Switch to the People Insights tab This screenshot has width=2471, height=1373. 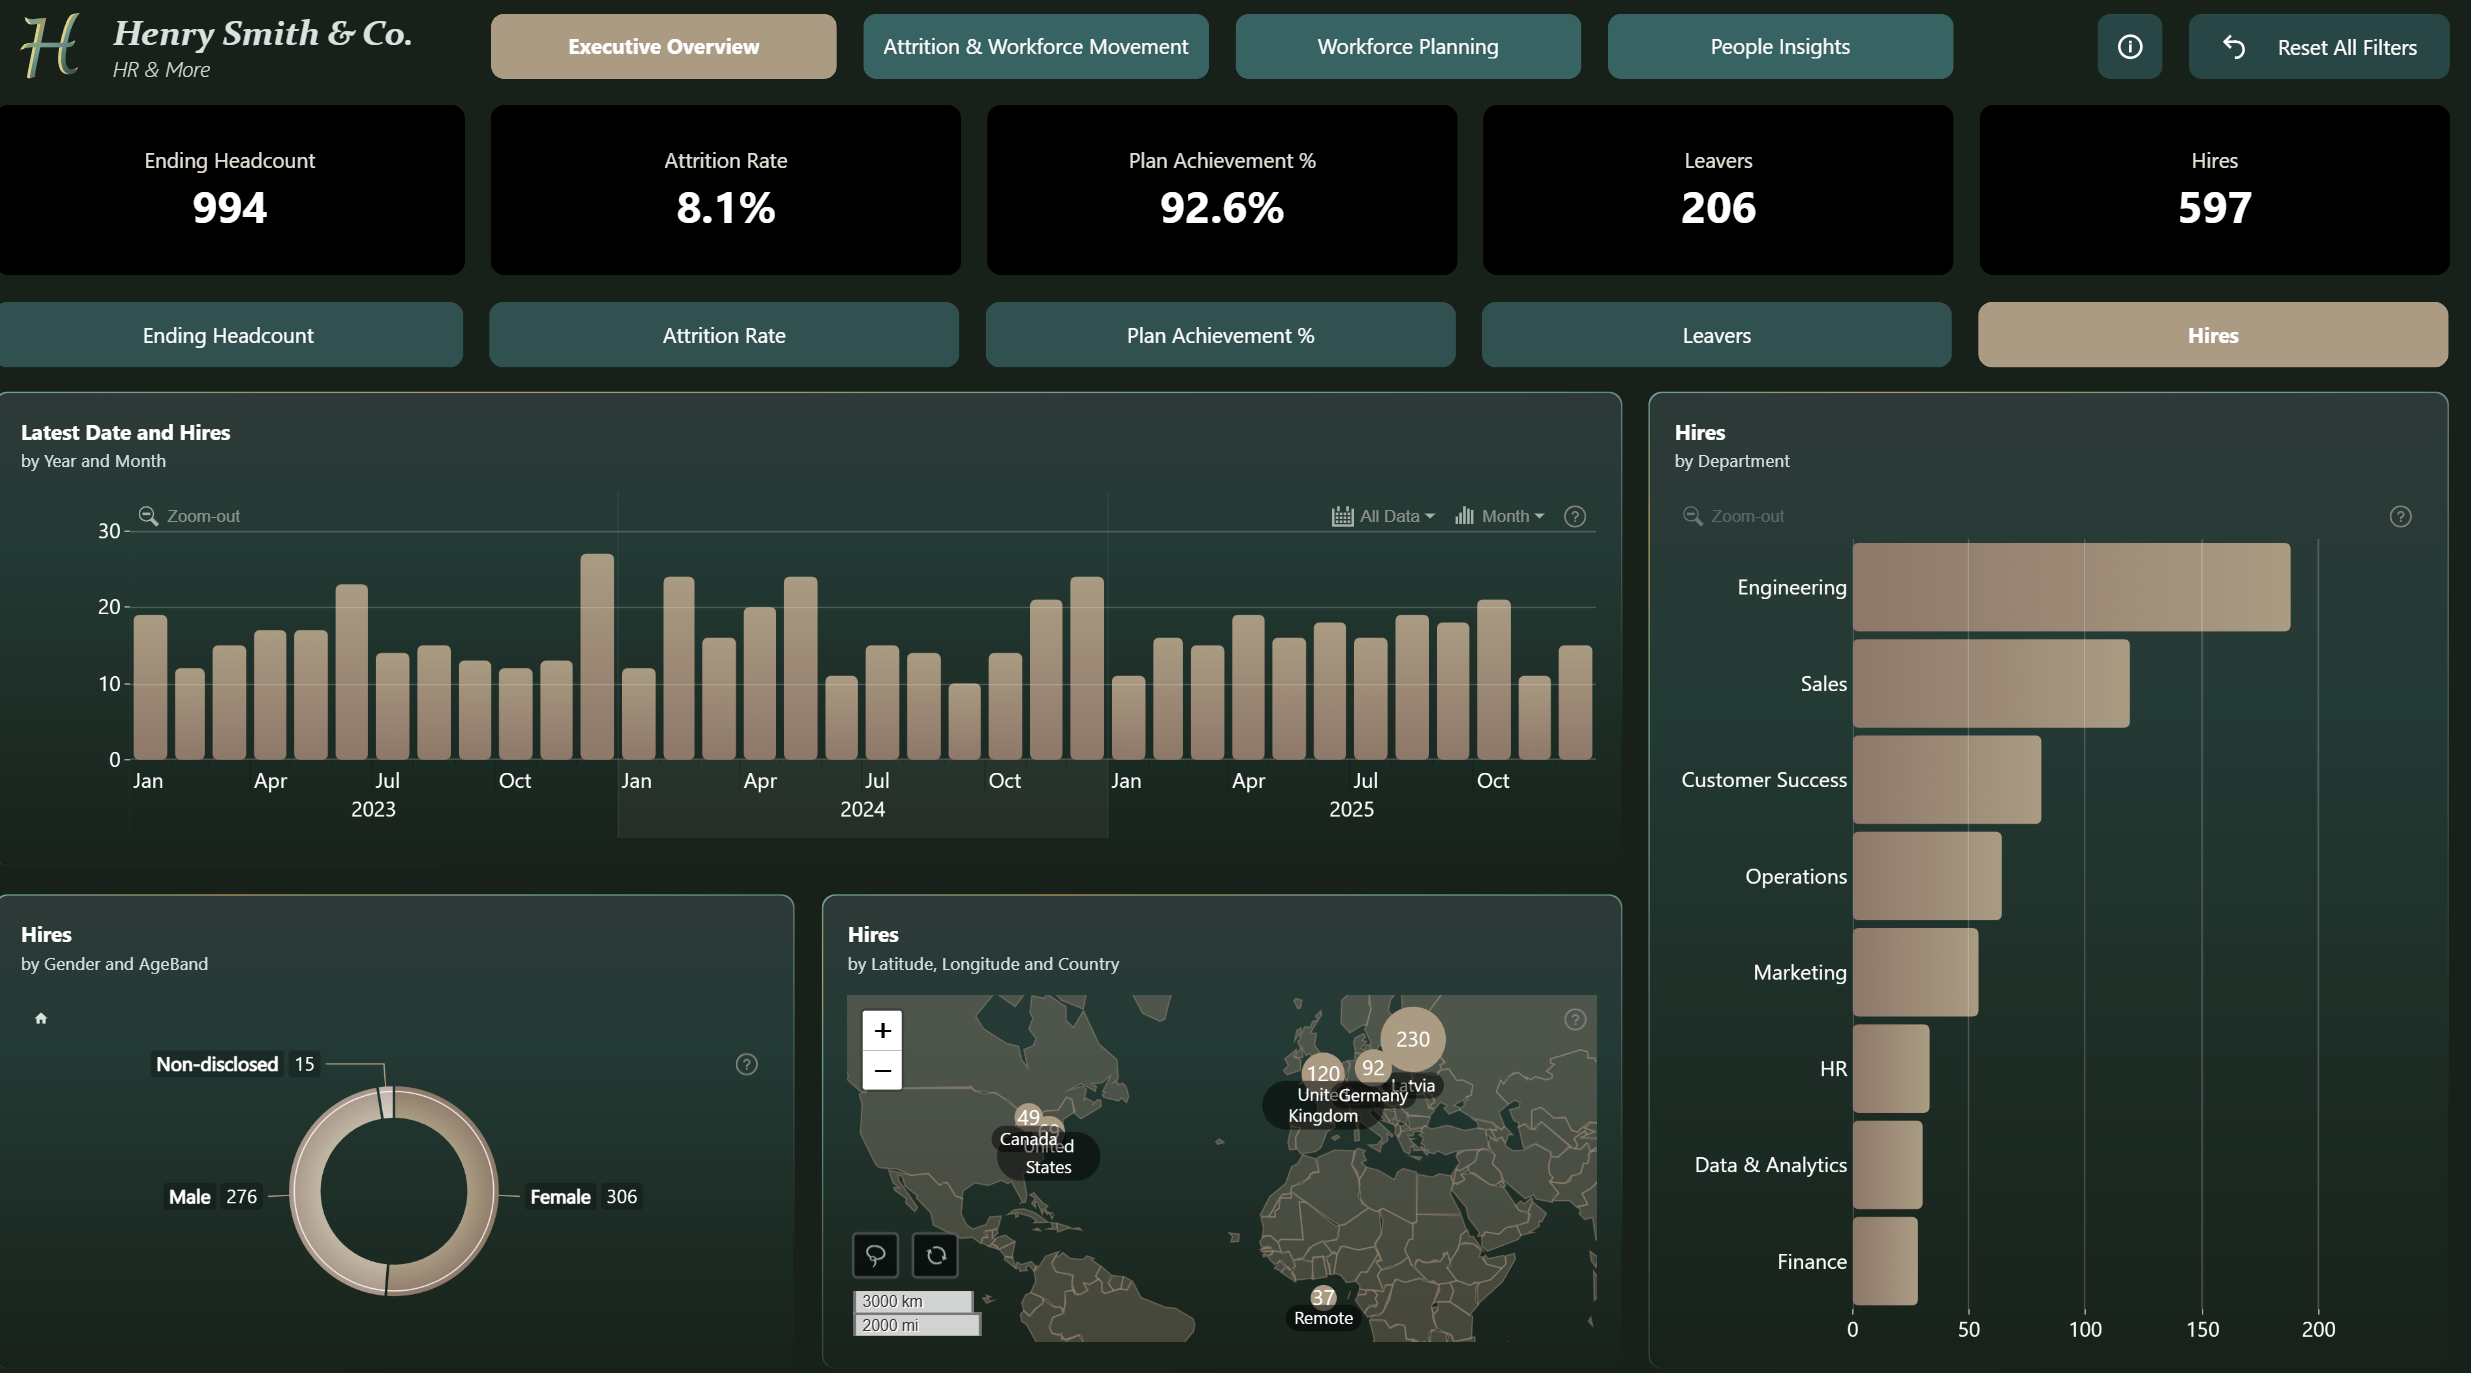(x=1780, y=47)
